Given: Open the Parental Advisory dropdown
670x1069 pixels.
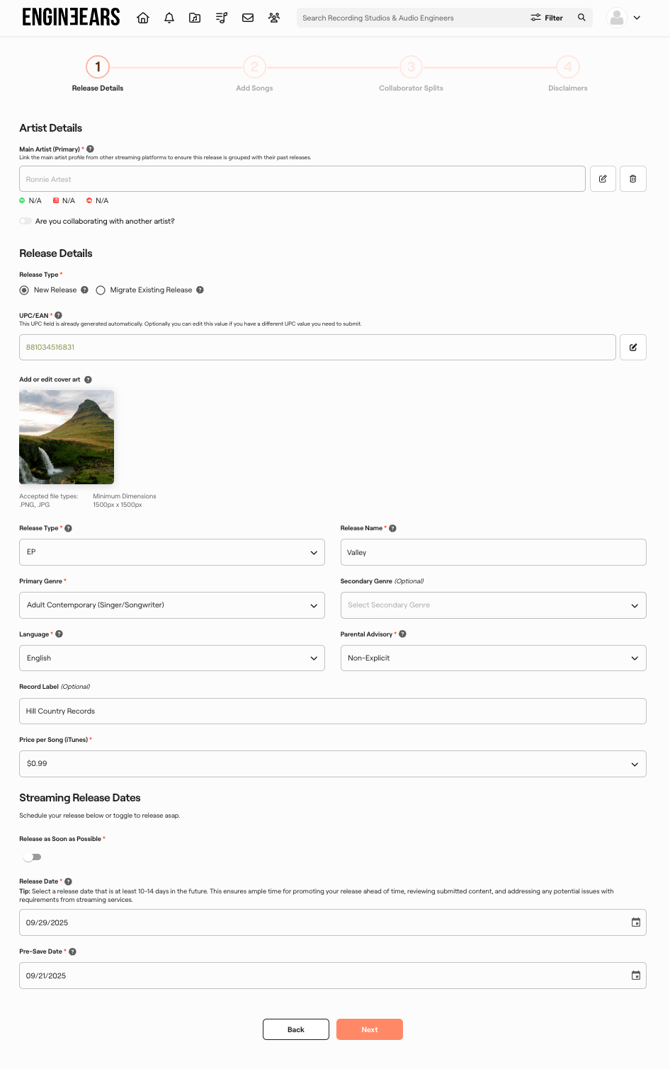Looking at the screenshot, I should [x=493, y=658].
